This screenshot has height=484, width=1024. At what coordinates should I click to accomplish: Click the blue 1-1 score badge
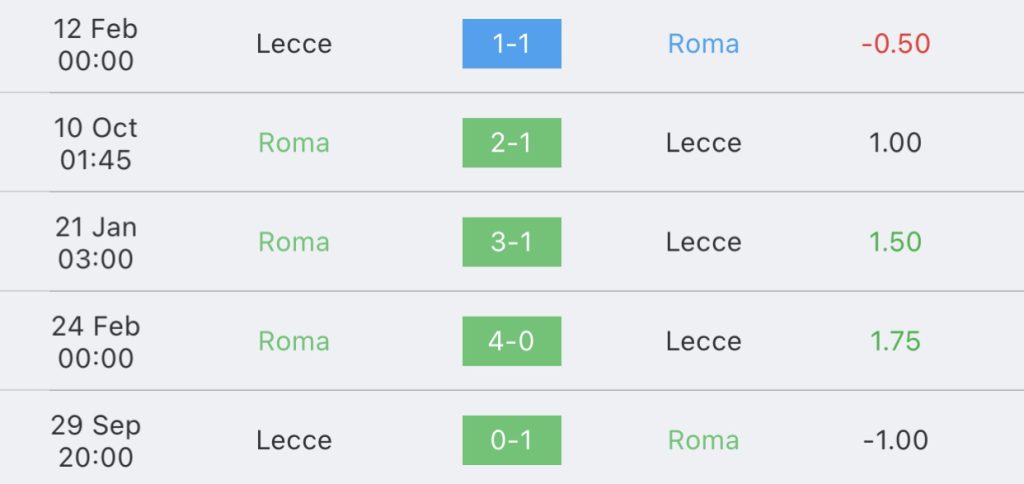click(x=511, y=44)
